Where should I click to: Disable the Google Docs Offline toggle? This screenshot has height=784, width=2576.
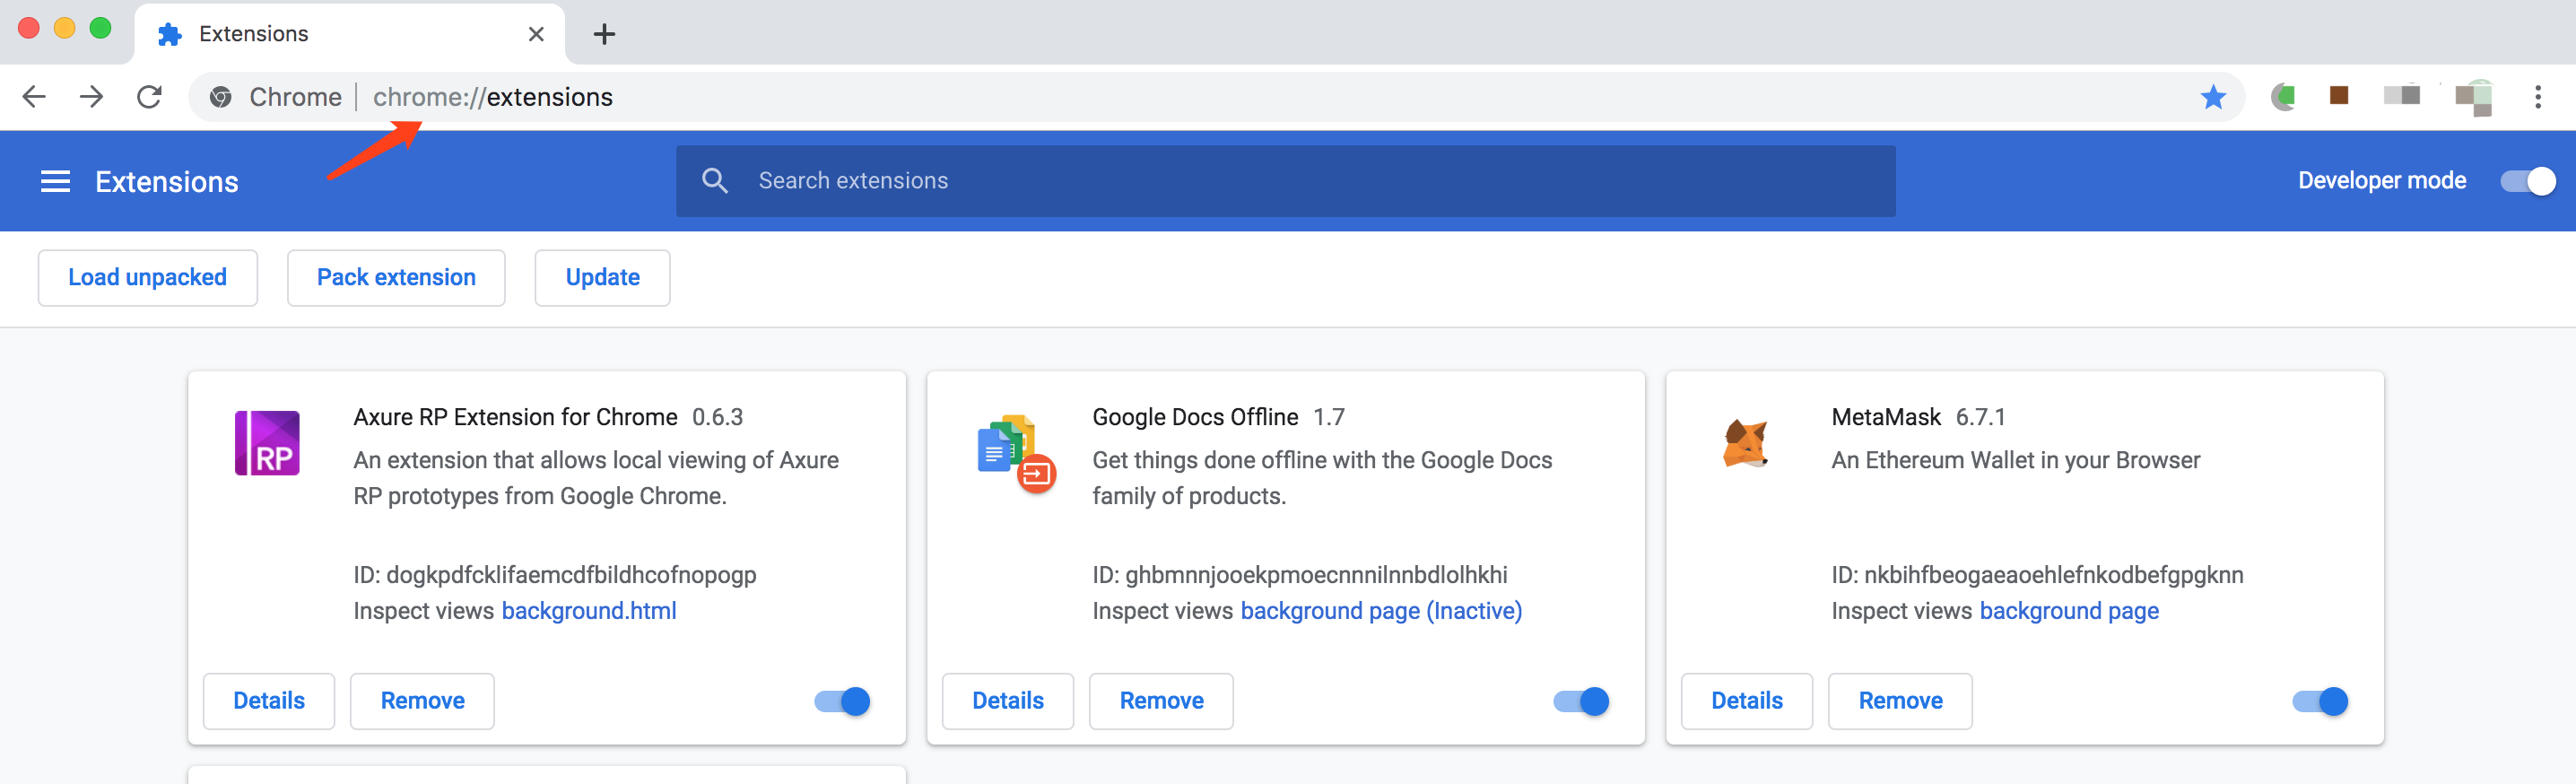(x=1581, y=701)
